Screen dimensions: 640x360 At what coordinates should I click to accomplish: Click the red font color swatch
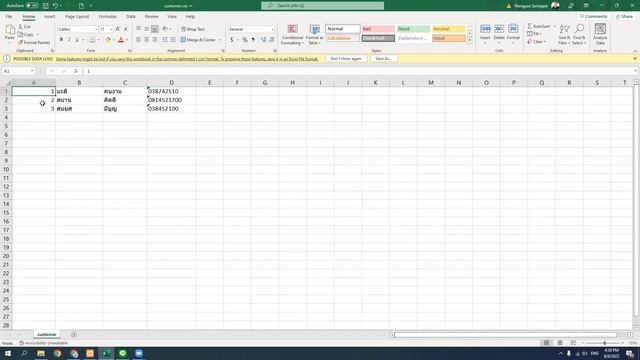pos(121,40)
